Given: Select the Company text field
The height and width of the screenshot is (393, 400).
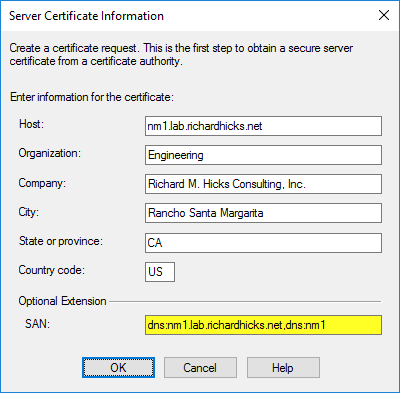Looking at the screenshot, I should (263, 184).
